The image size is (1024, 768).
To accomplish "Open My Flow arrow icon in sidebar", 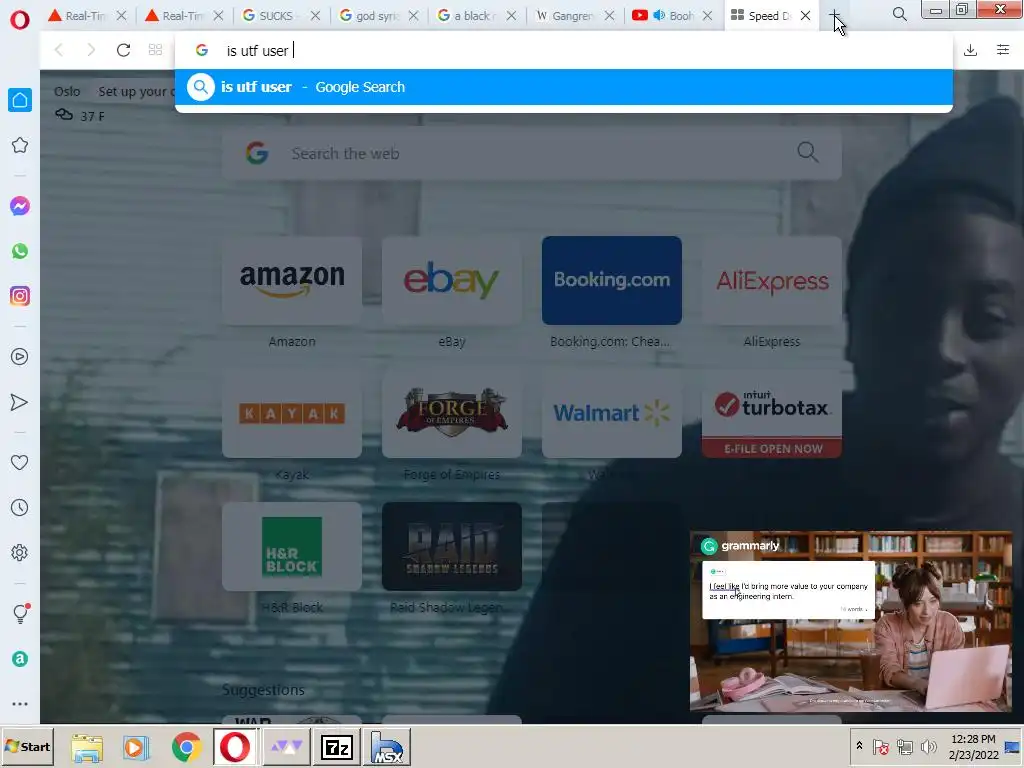I will click(20, 402).
